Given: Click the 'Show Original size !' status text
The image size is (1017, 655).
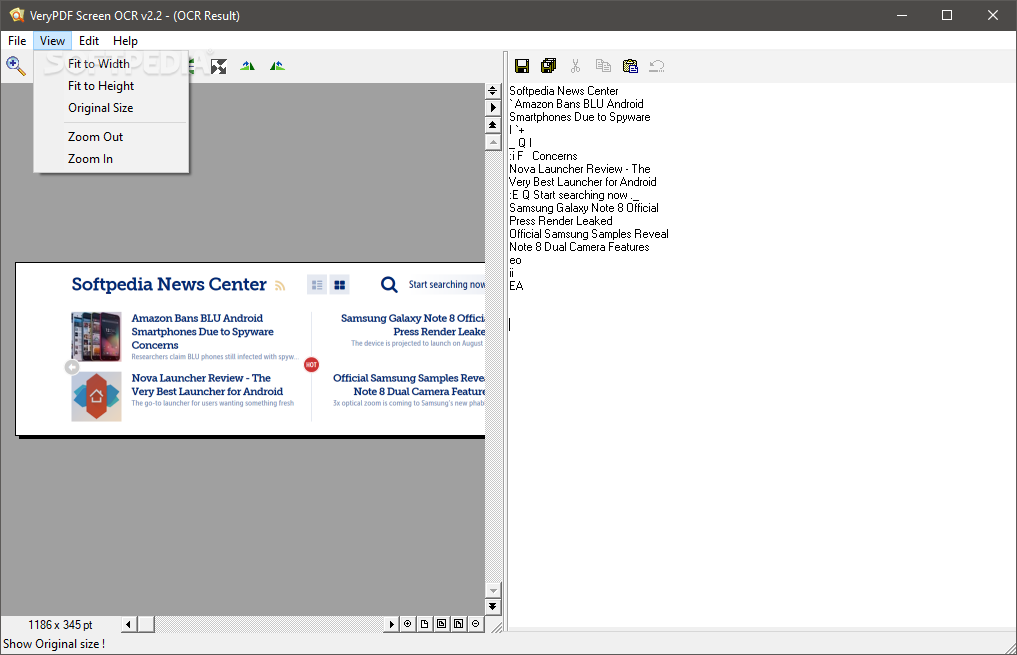Looking at the screenshot, I should pyautogui.click(x=54, y=644).
